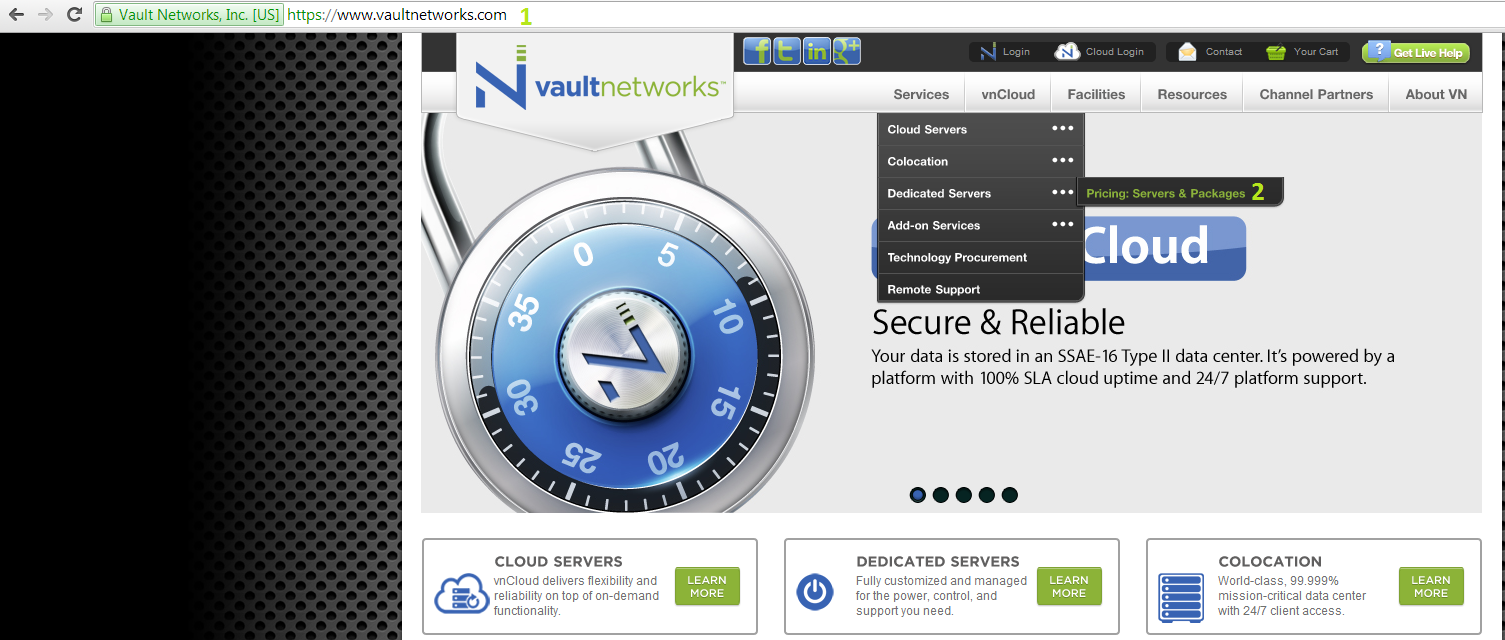Image resolution: width=1505 pixels, height=640 pixels.
Task: Reload the page with browser refresh icon
Action: pyautogui.click(x=74, y=15)
